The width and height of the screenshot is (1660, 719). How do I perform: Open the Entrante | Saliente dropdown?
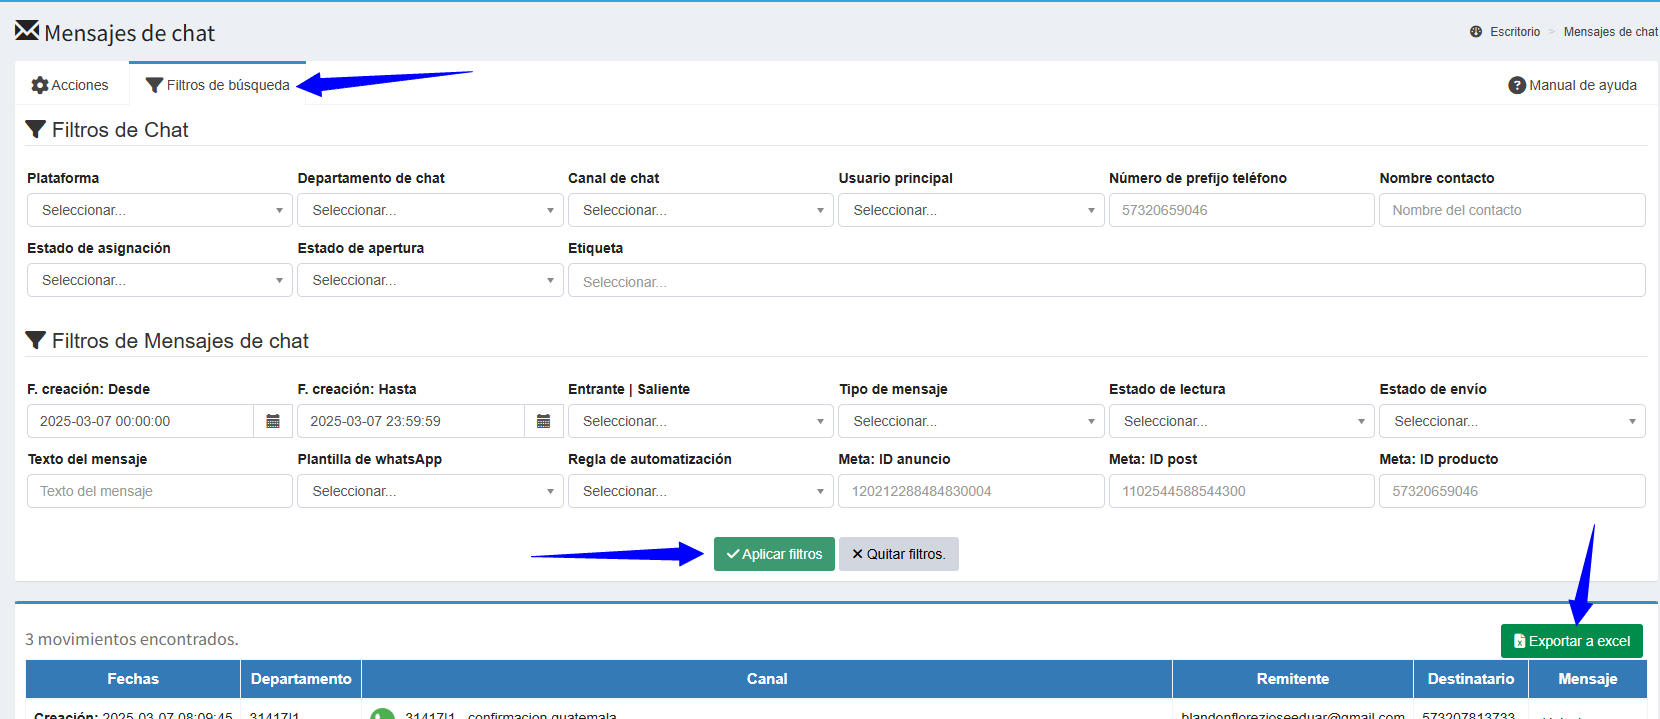click(701, 421)
